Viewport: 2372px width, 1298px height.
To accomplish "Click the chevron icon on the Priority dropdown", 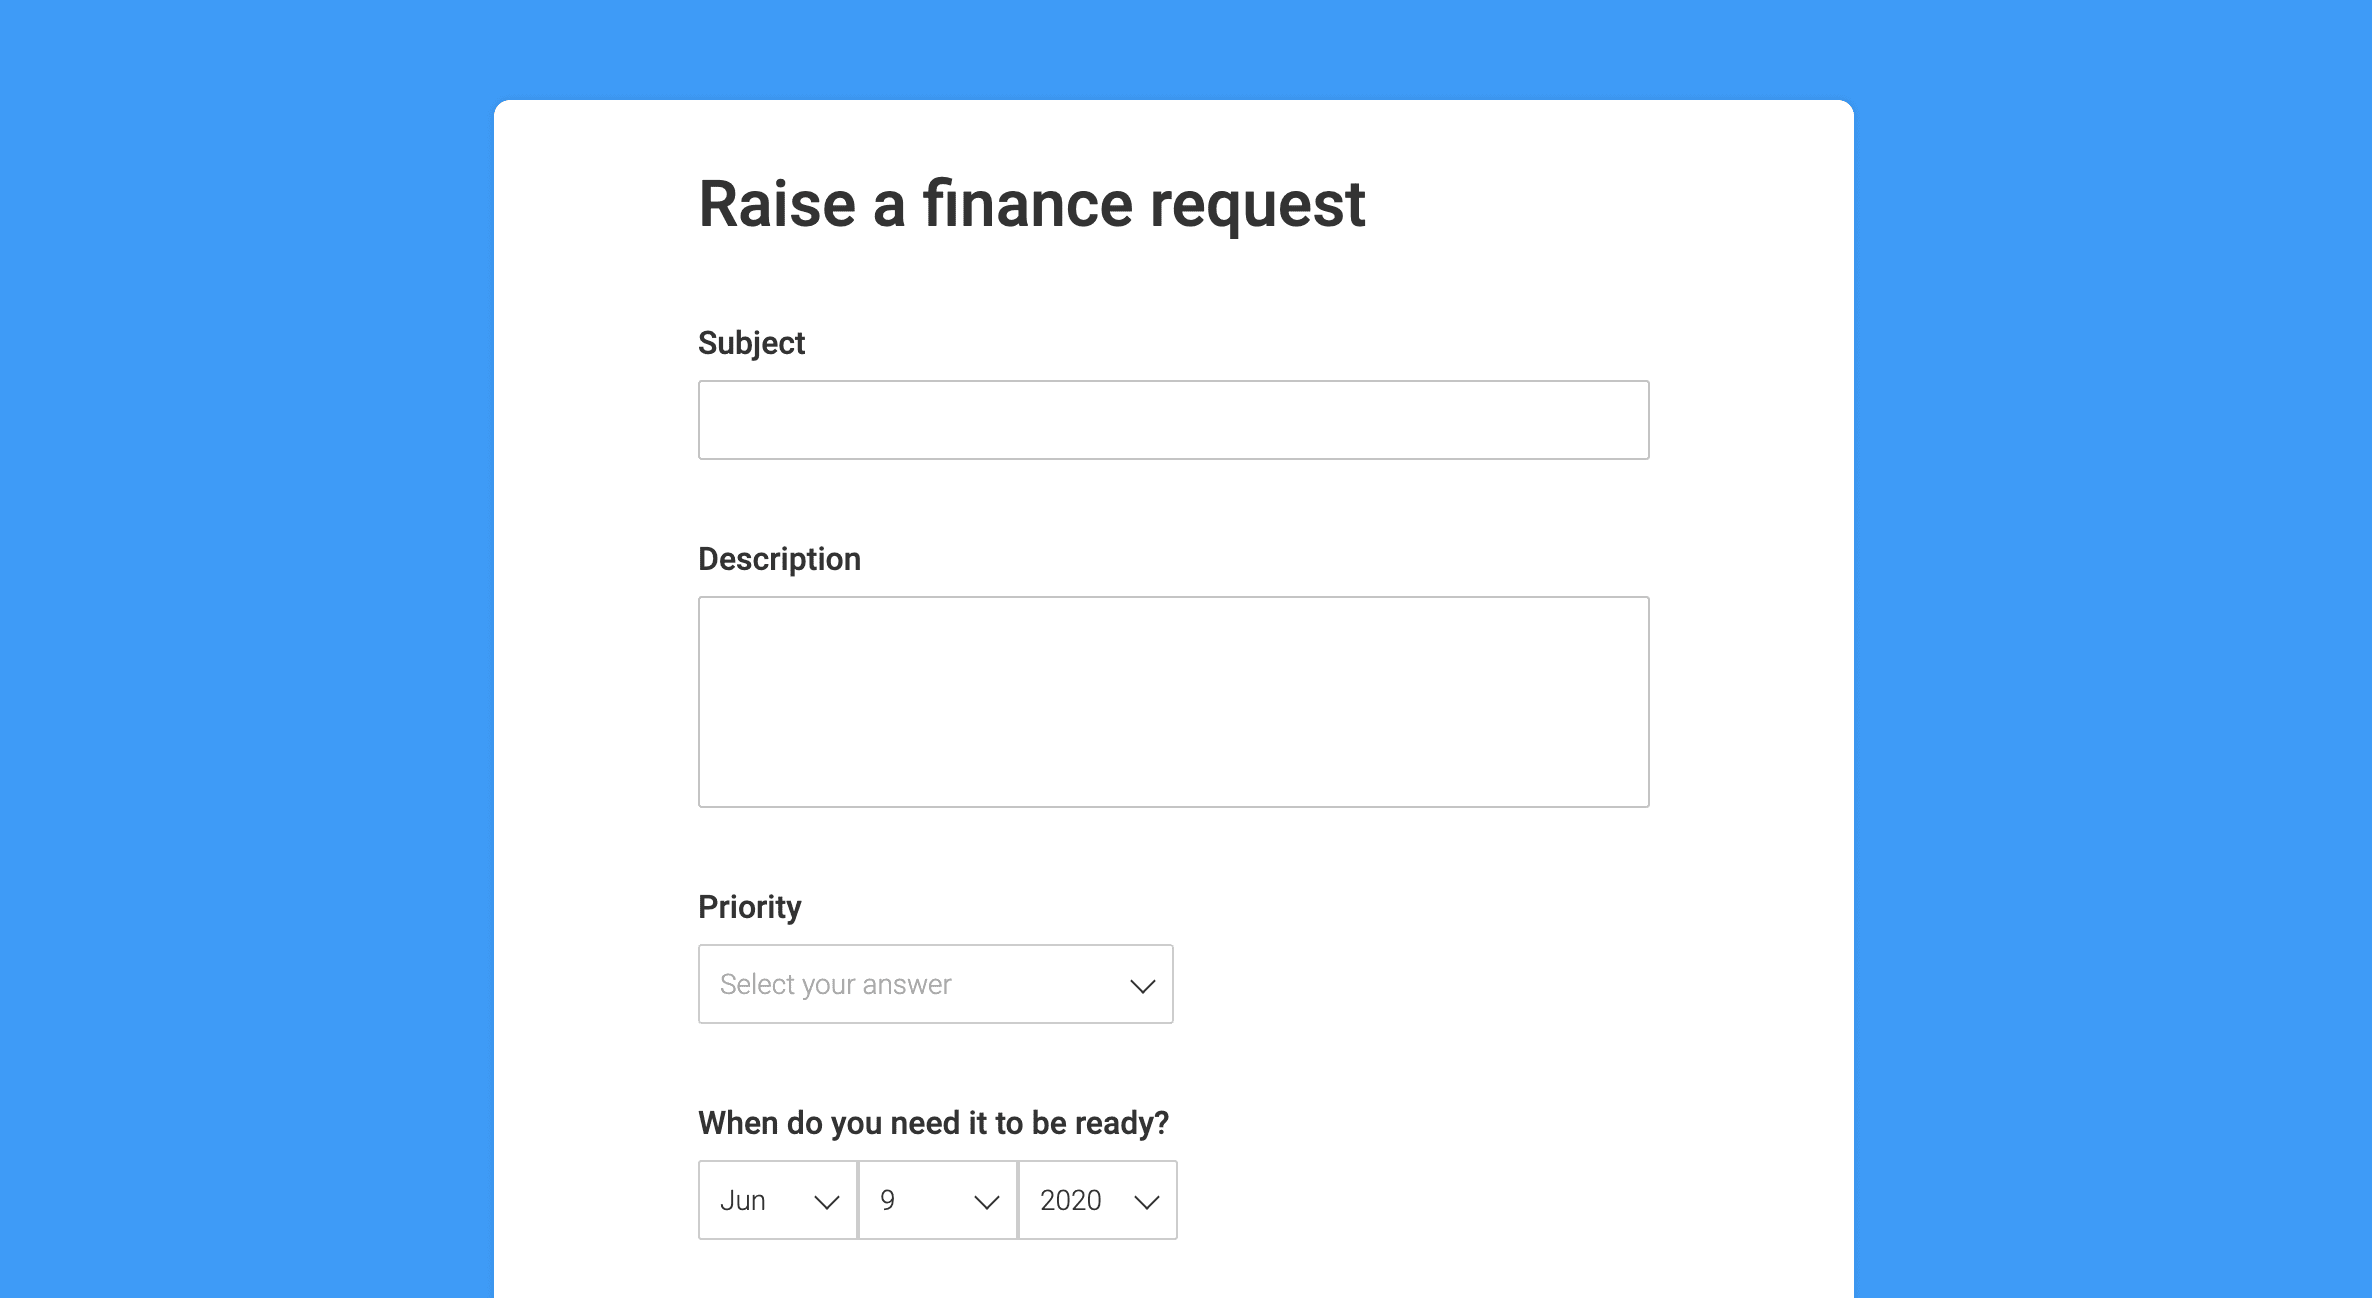I will coord(1141,984).
